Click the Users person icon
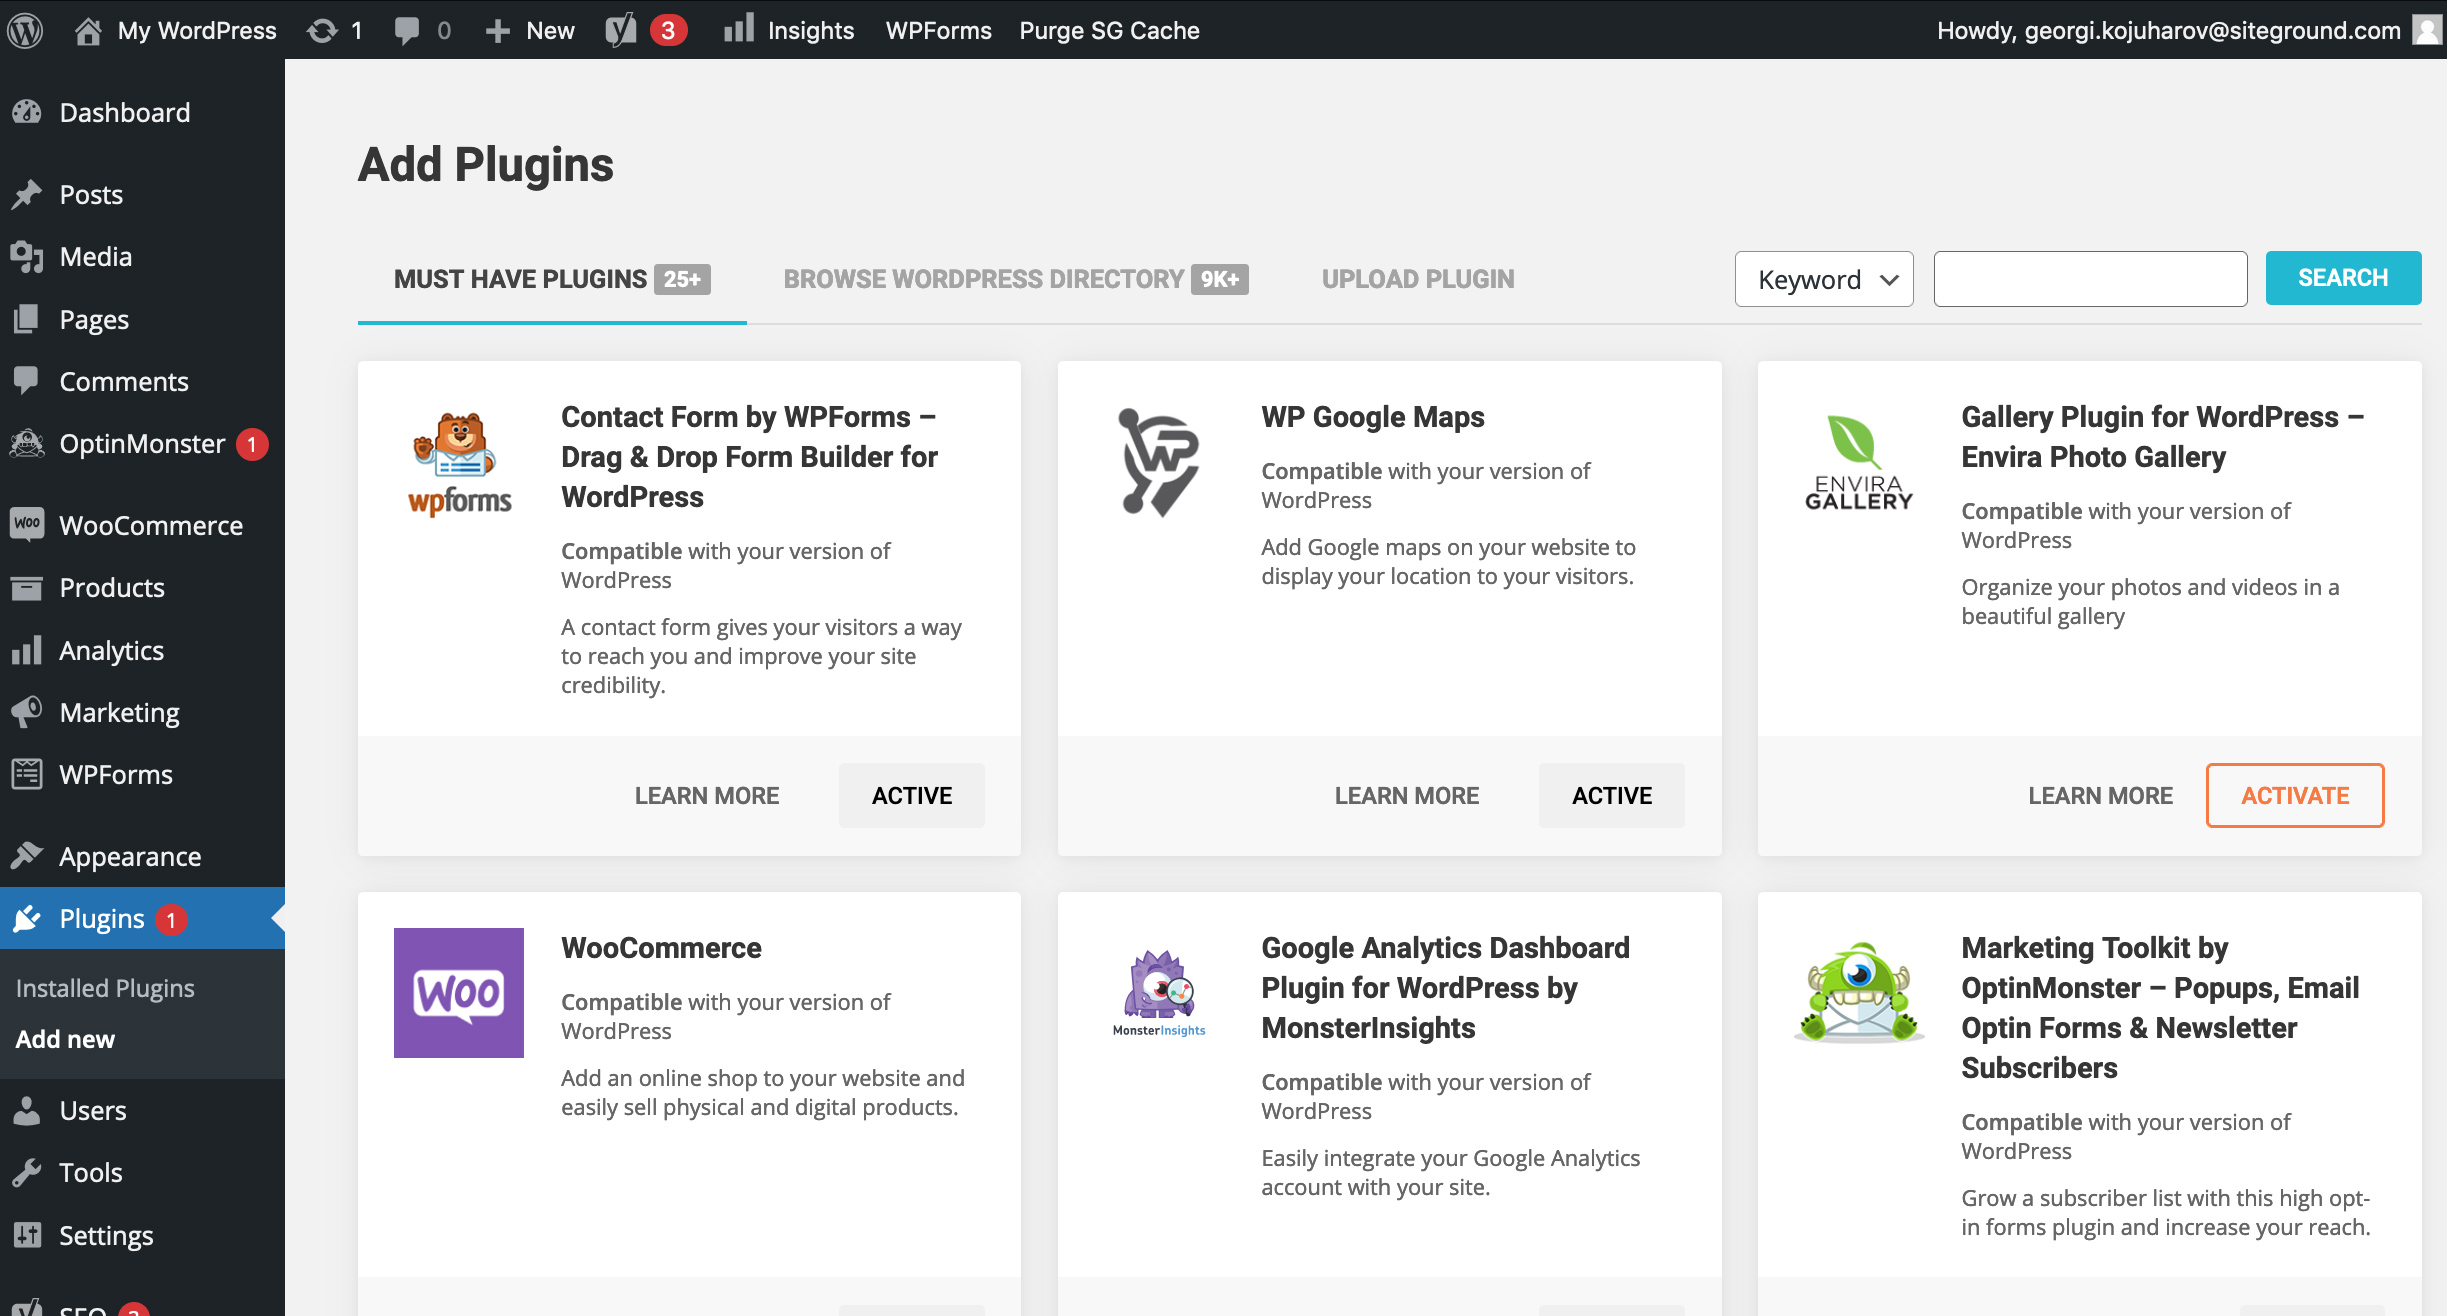Screen dimensions: 2447x1316 tap(27, 1110)
